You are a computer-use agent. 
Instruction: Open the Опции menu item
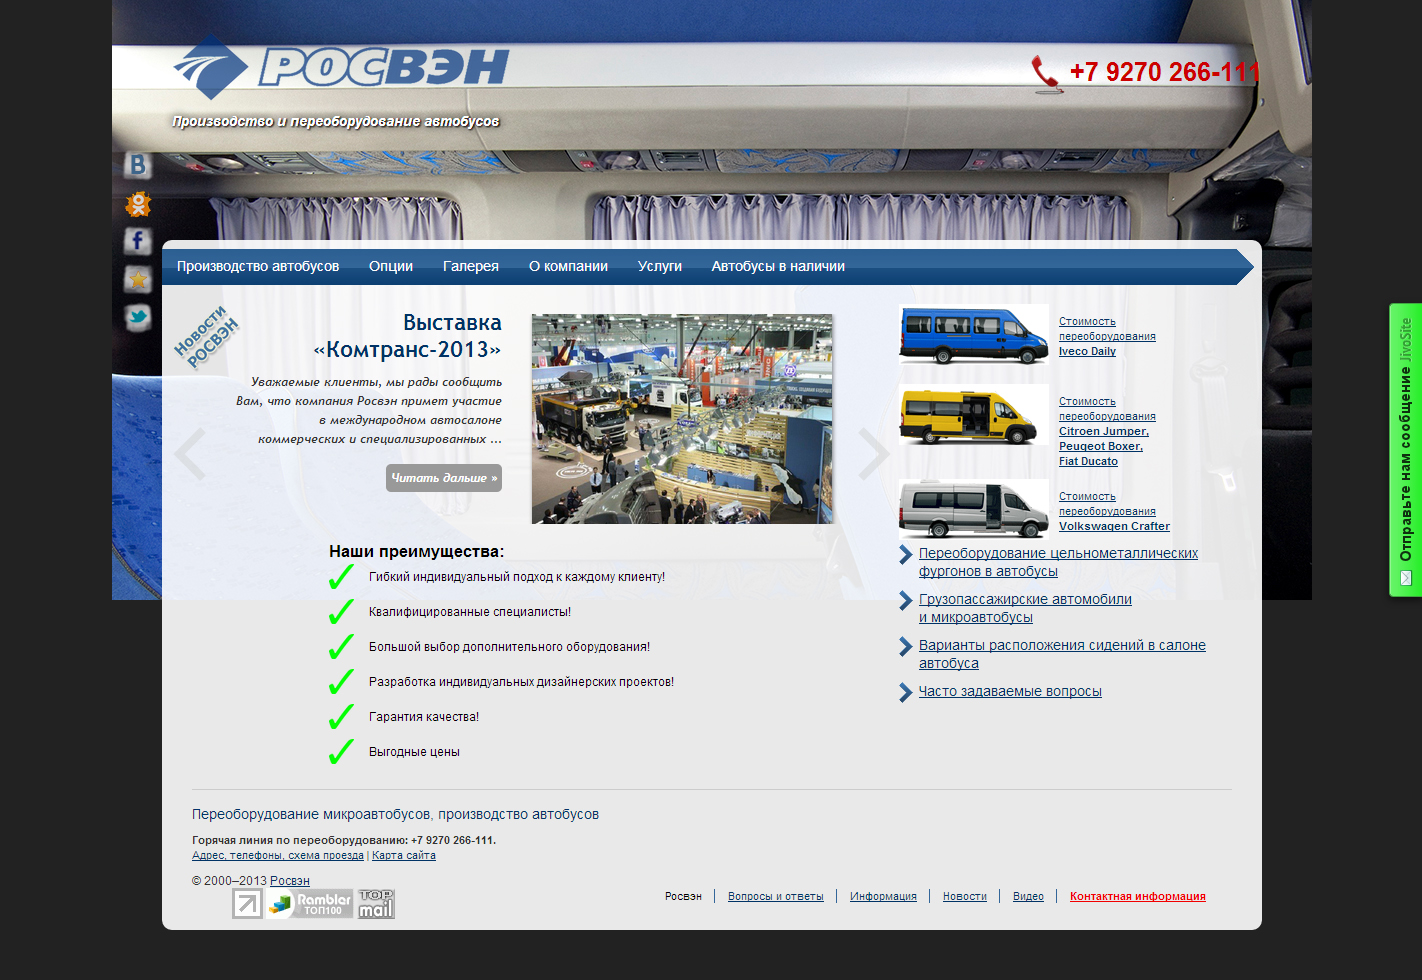391,266
